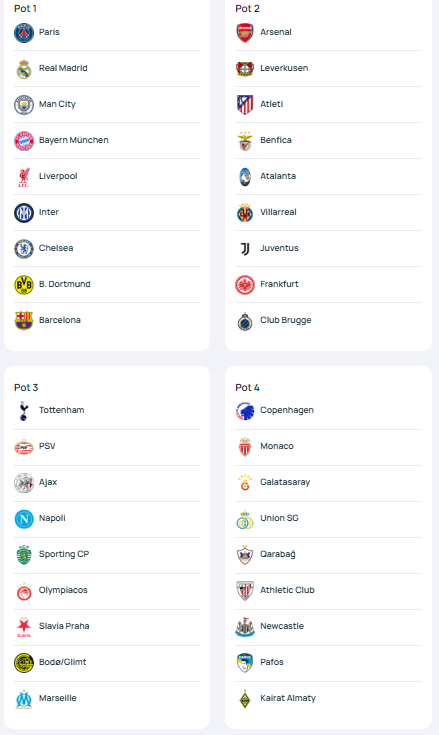The image size is (439, 735).
Task: Select the Galatasaray crest icon
Action: (245, 483)
